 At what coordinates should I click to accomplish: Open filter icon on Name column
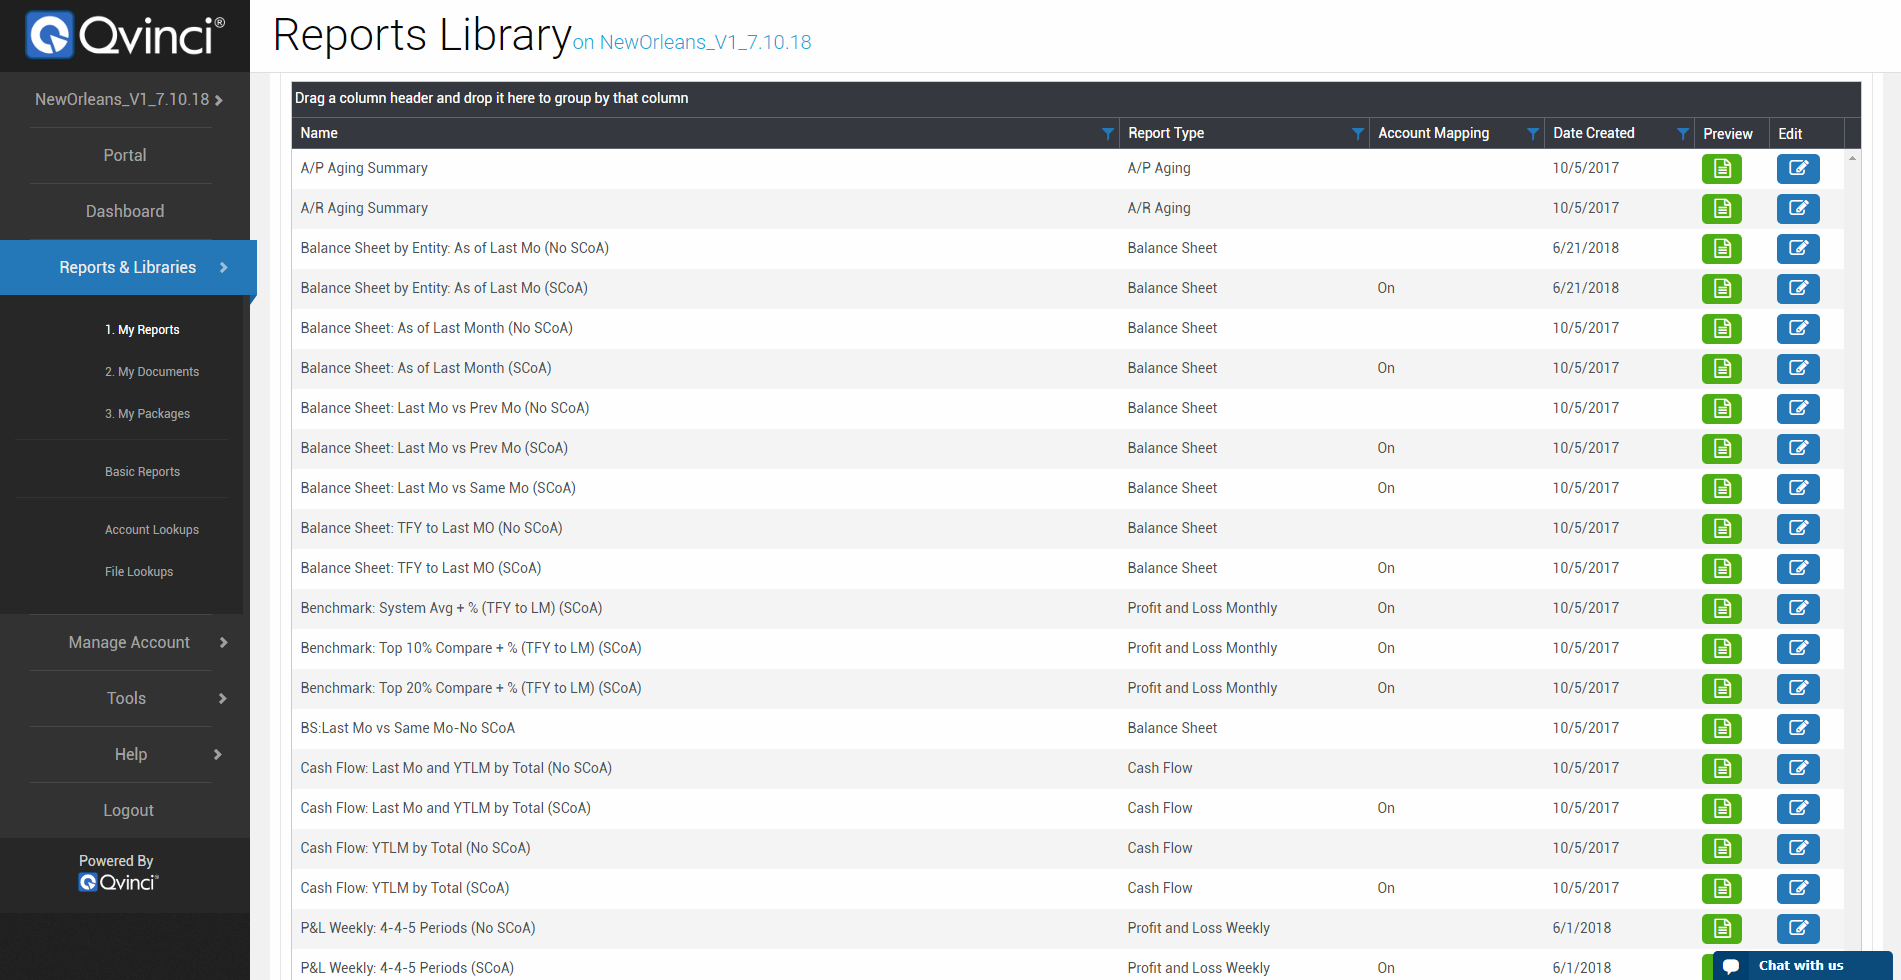[1107, 134]
